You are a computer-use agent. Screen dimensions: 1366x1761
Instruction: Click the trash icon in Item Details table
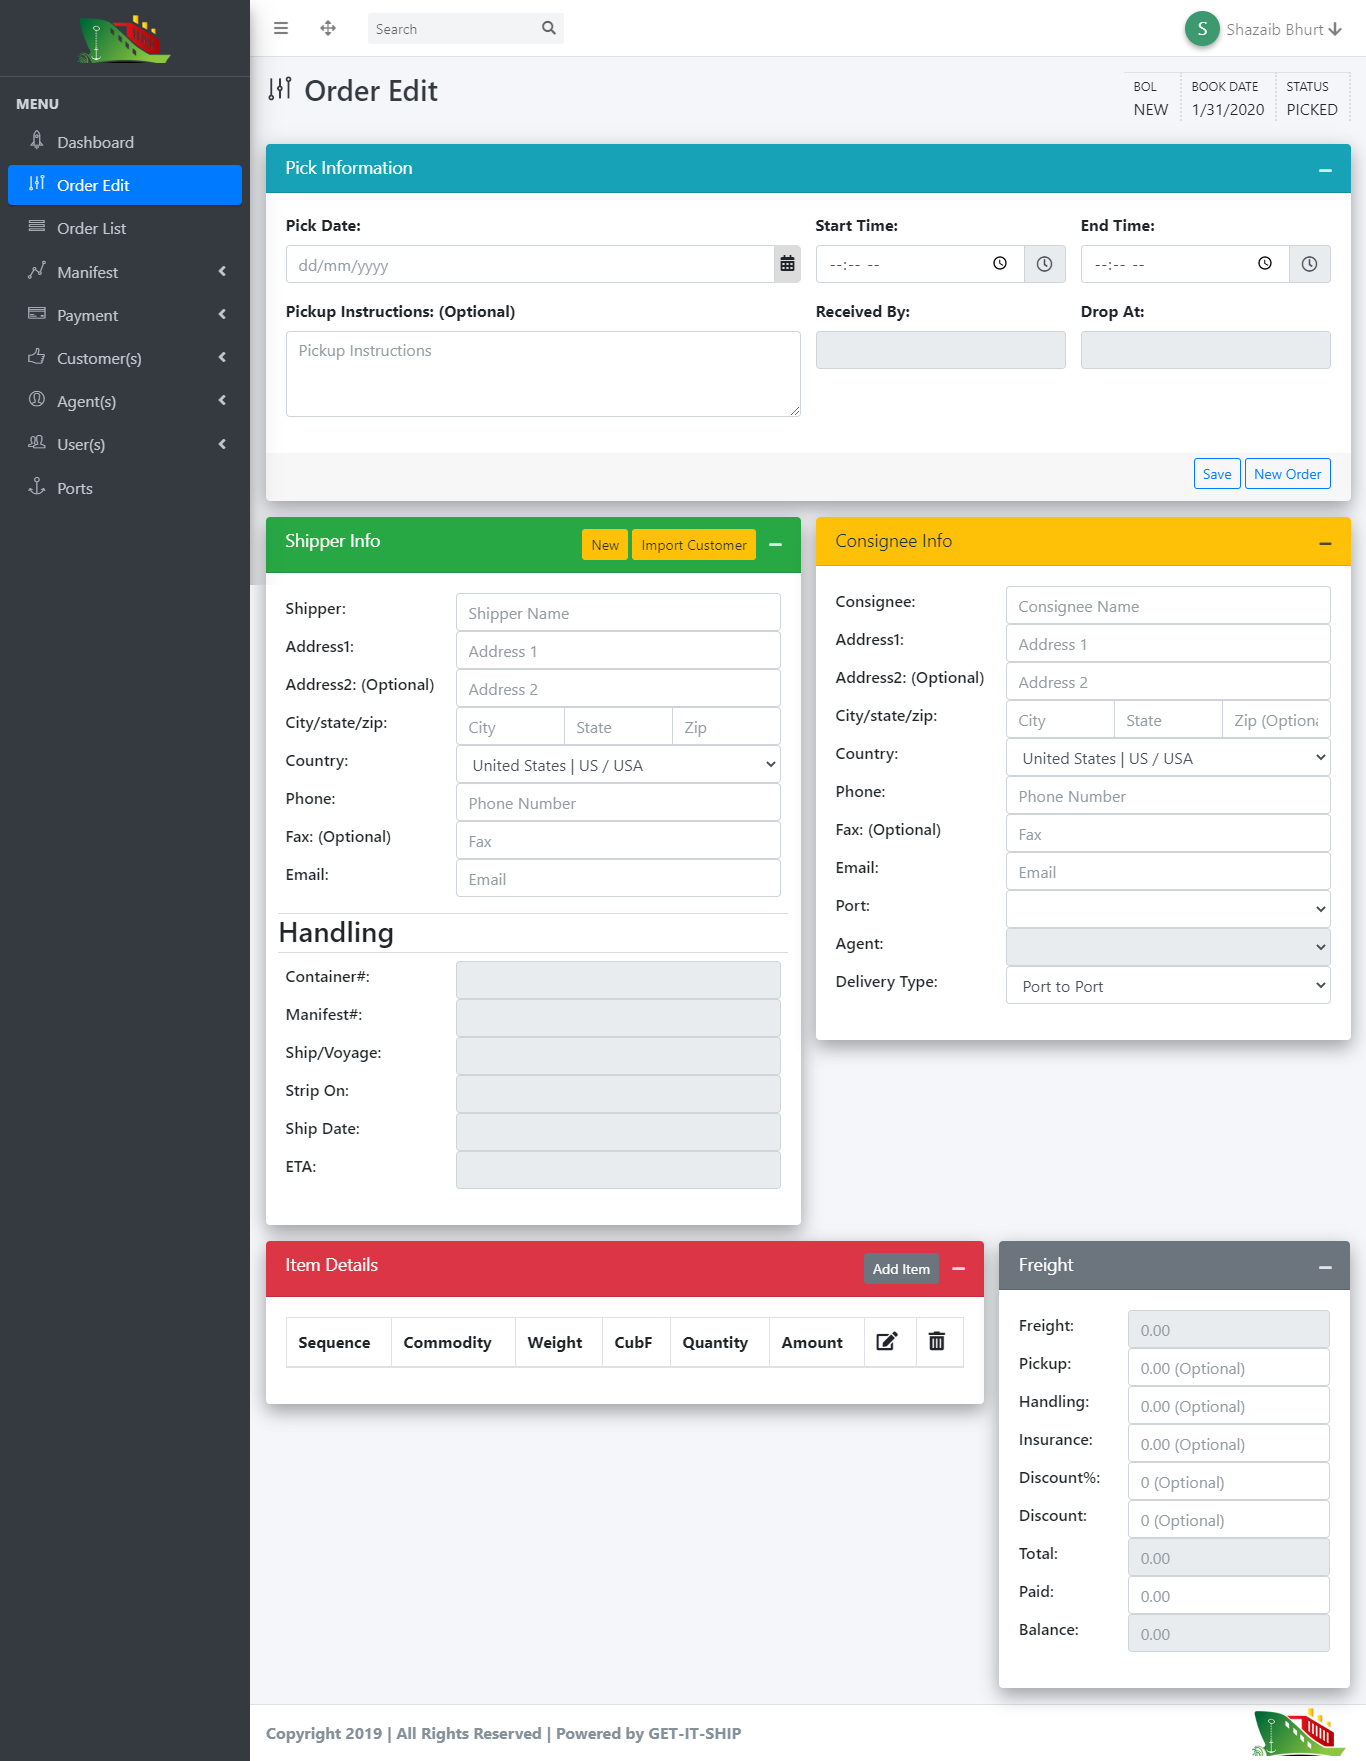(937, 1342)
